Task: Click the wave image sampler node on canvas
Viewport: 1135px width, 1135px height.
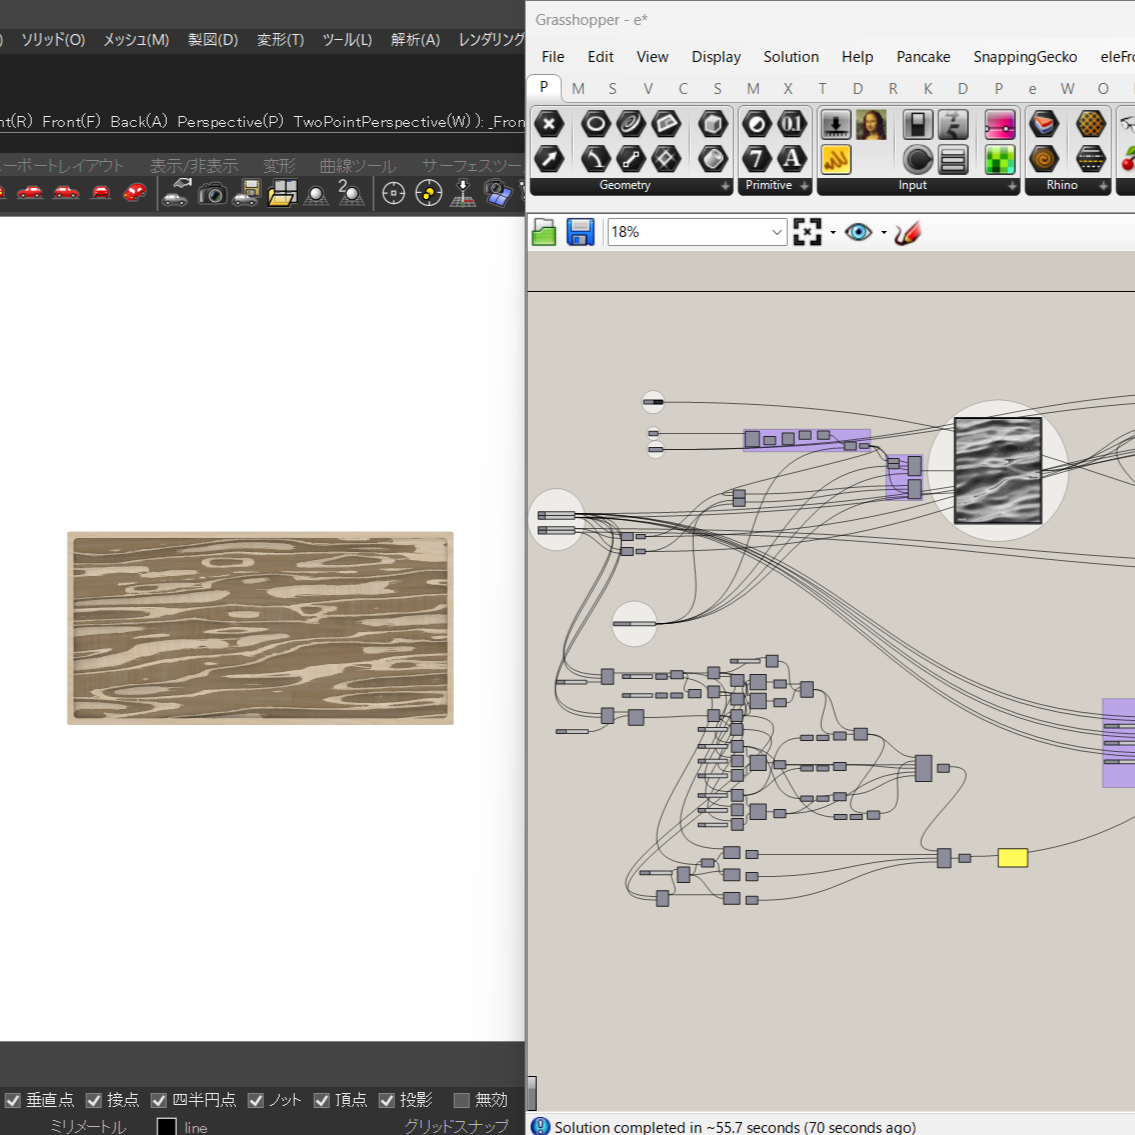Action: (997, 471)
